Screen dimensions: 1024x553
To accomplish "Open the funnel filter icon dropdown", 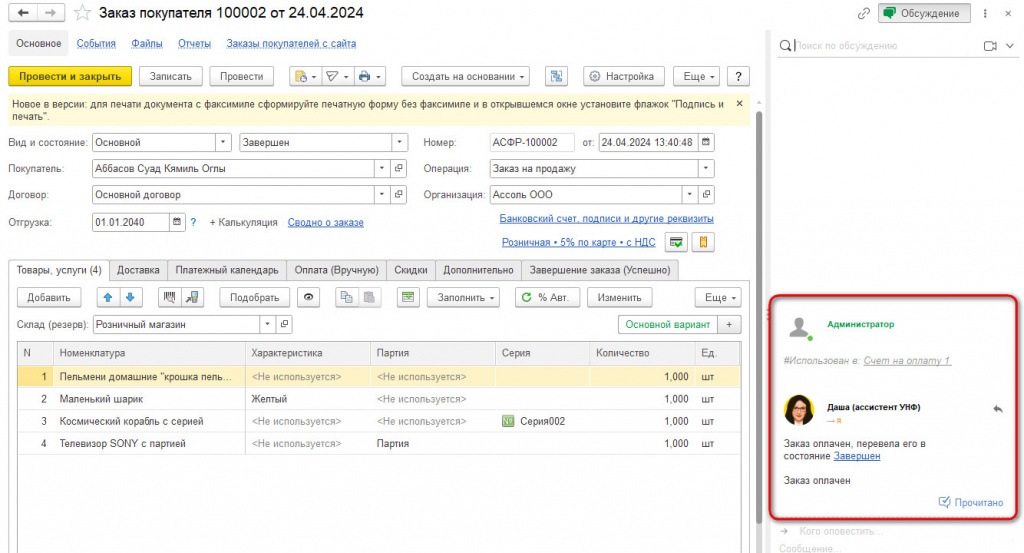I will [337, 76].
